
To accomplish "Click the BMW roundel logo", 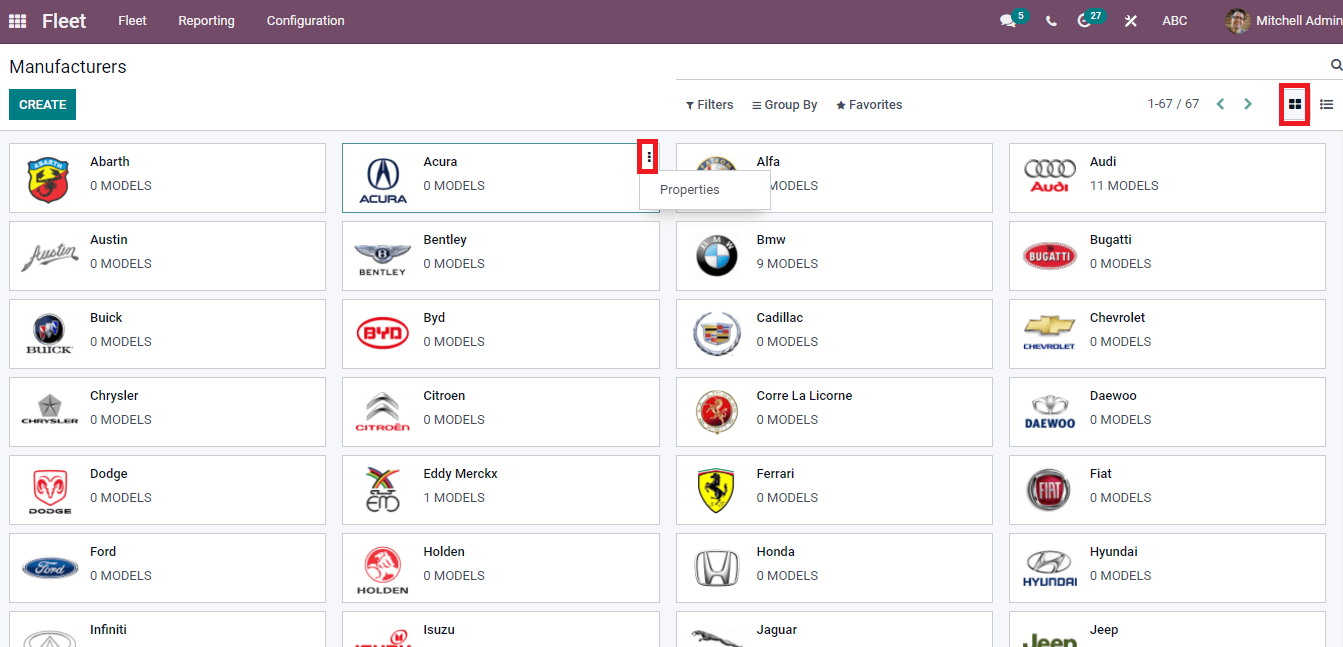I will [x=717, y=257].
